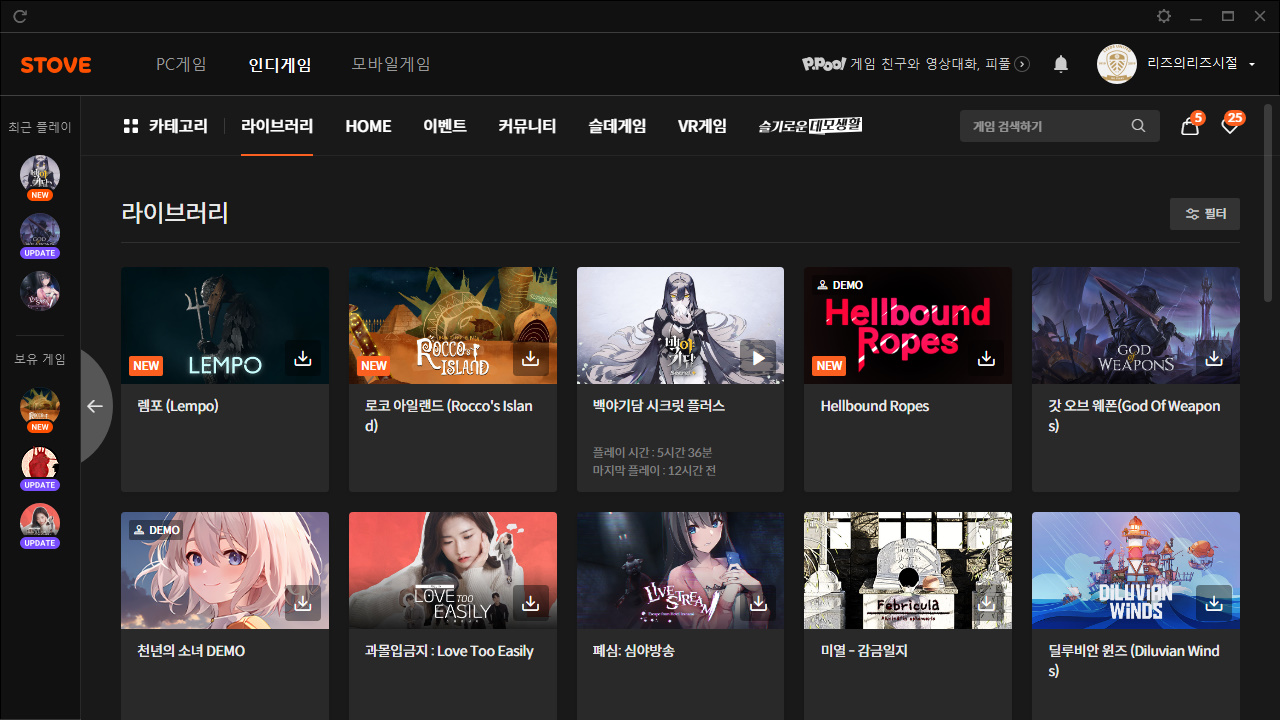Open last owned game icon in sidebar

(x=40, y=524)
